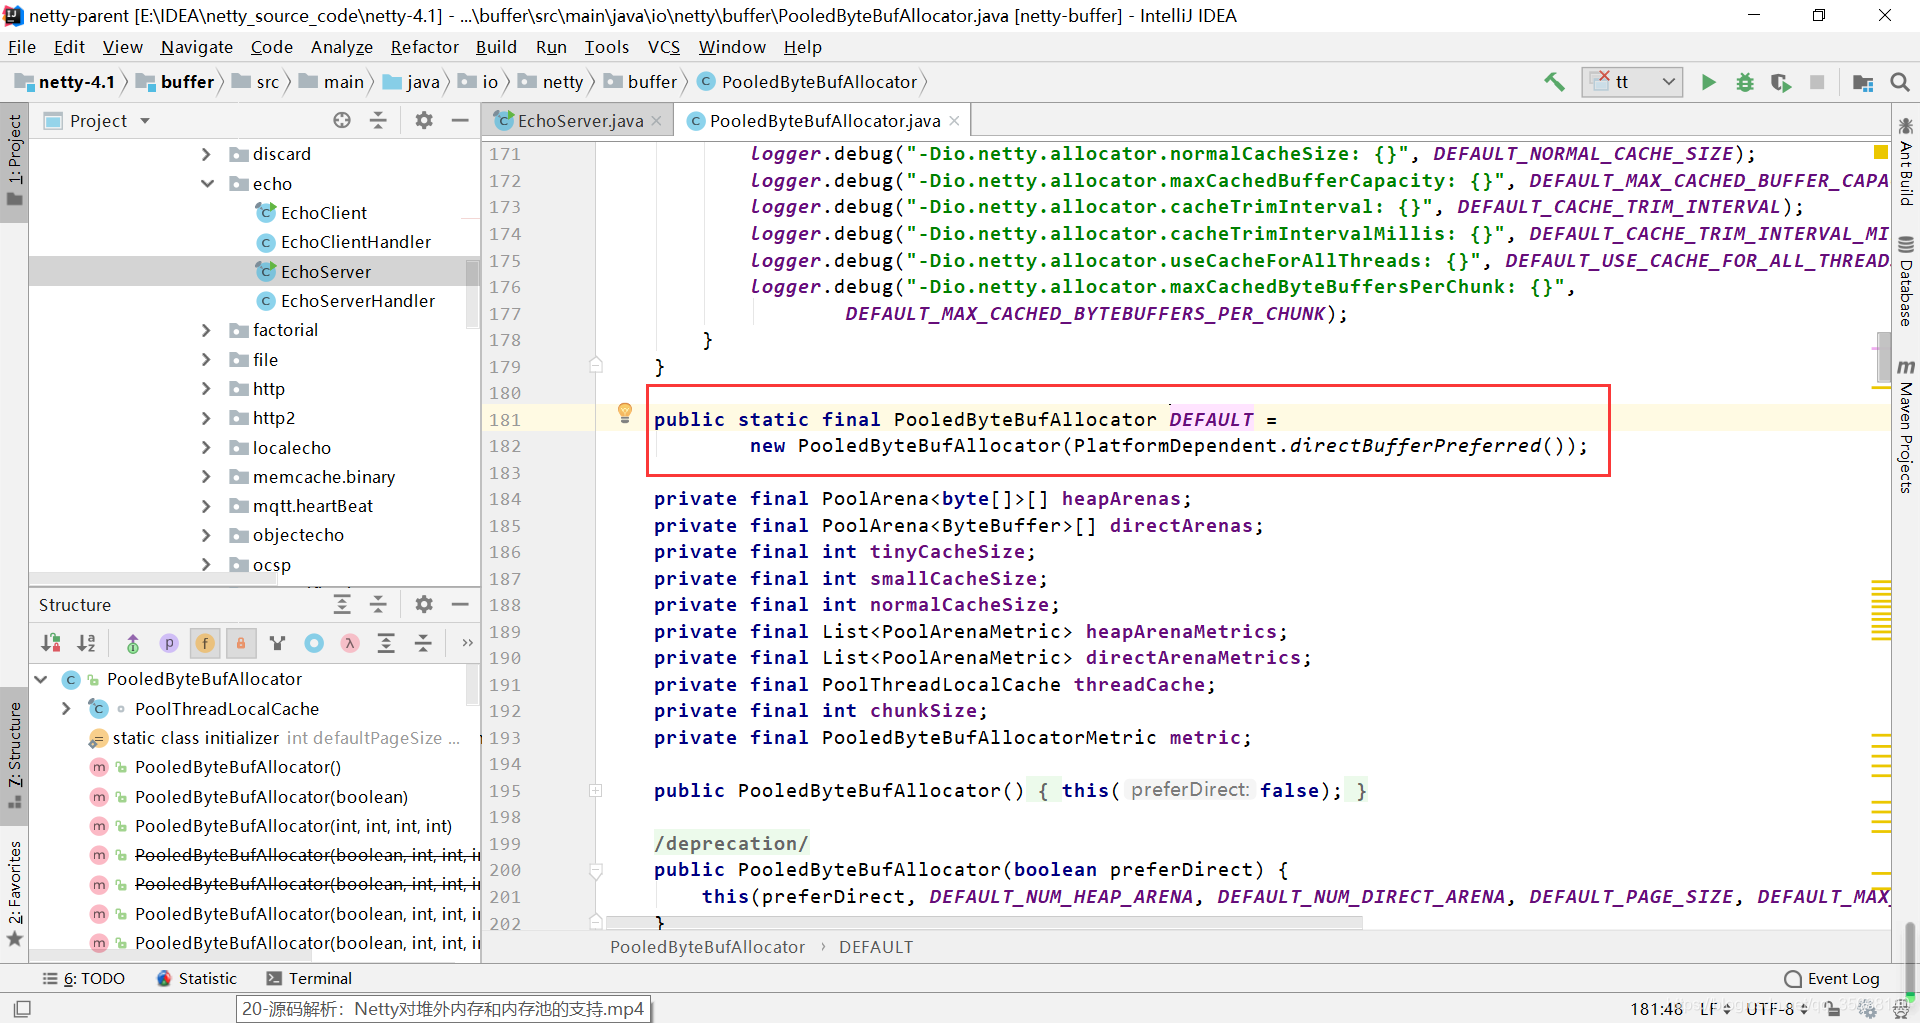Open the tt run configuration dropdown

click(1632, 82)
